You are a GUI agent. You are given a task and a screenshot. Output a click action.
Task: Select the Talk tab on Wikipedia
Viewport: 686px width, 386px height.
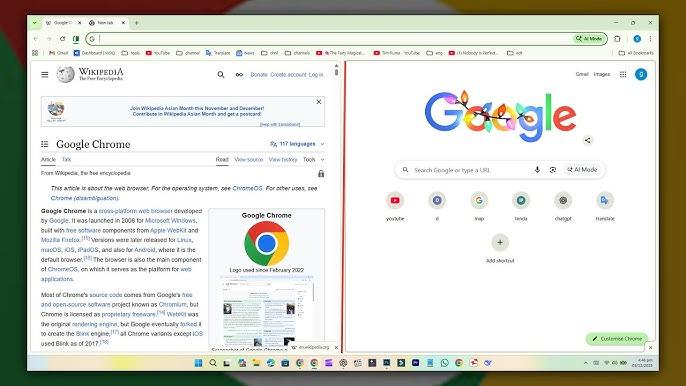click(x=66, y=160)
